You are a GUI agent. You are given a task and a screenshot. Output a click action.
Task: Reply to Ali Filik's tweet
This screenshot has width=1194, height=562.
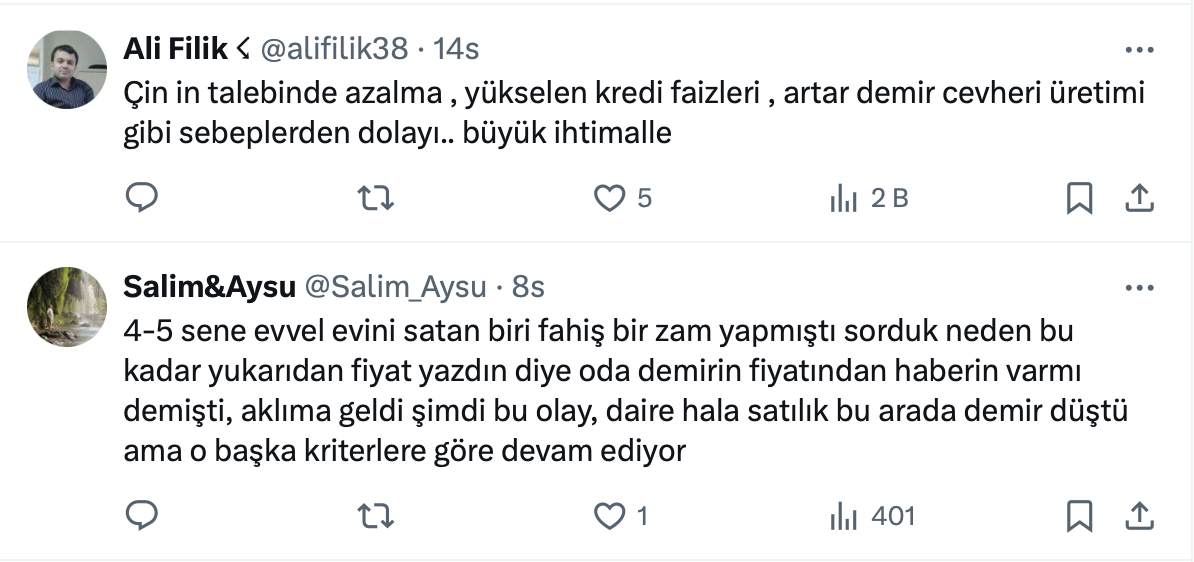(142, 198)
